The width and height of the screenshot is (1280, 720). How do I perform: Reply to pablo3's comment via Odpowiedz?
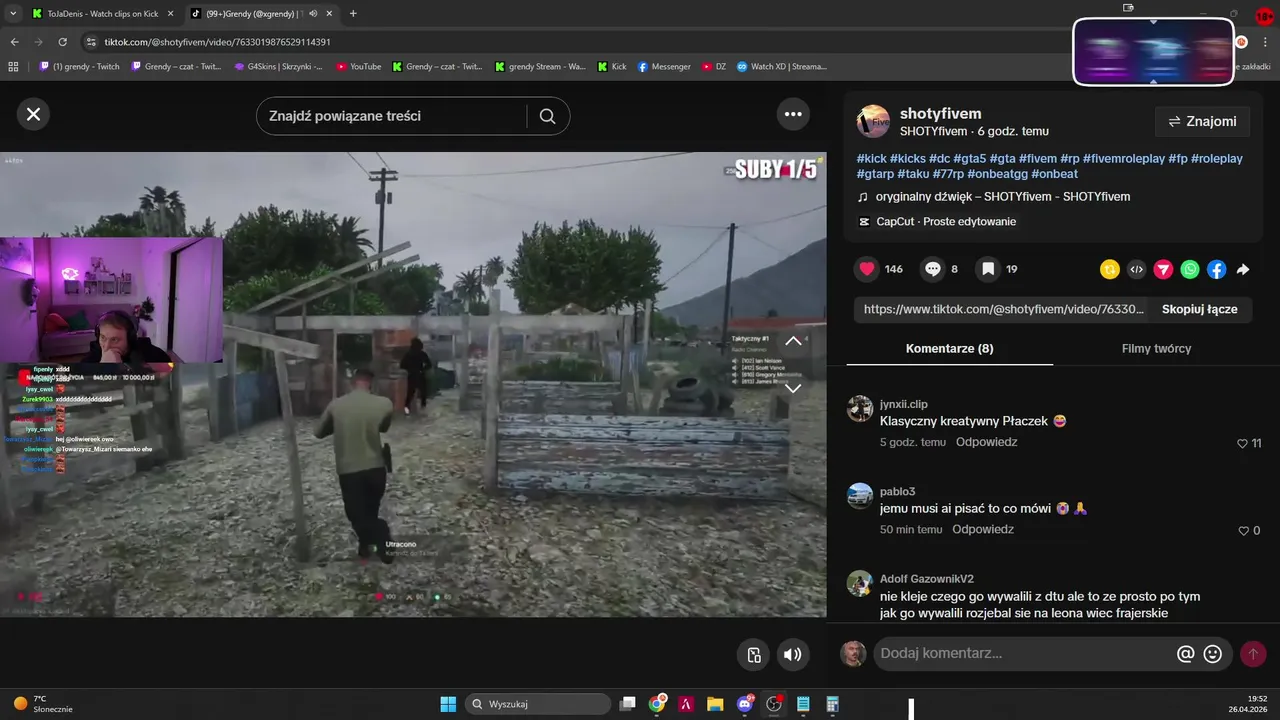coord(983,530)
